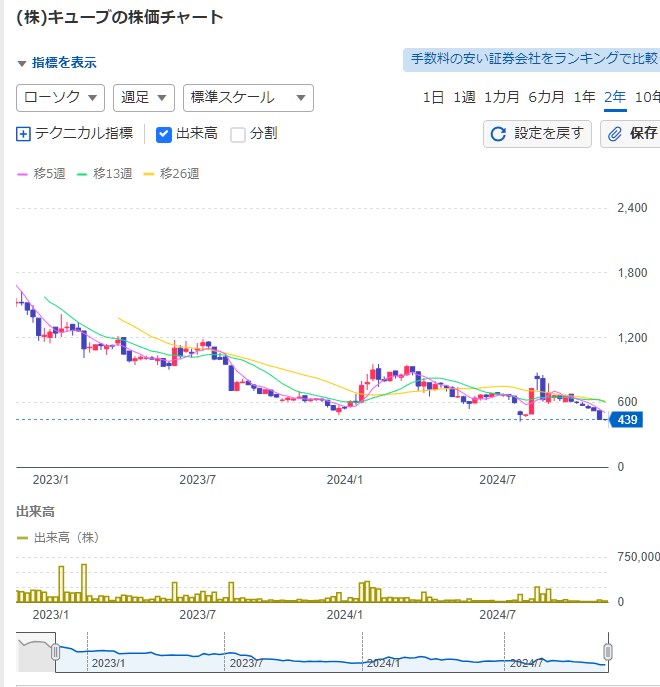Toggle the 移5週 moving average legend

41,174
